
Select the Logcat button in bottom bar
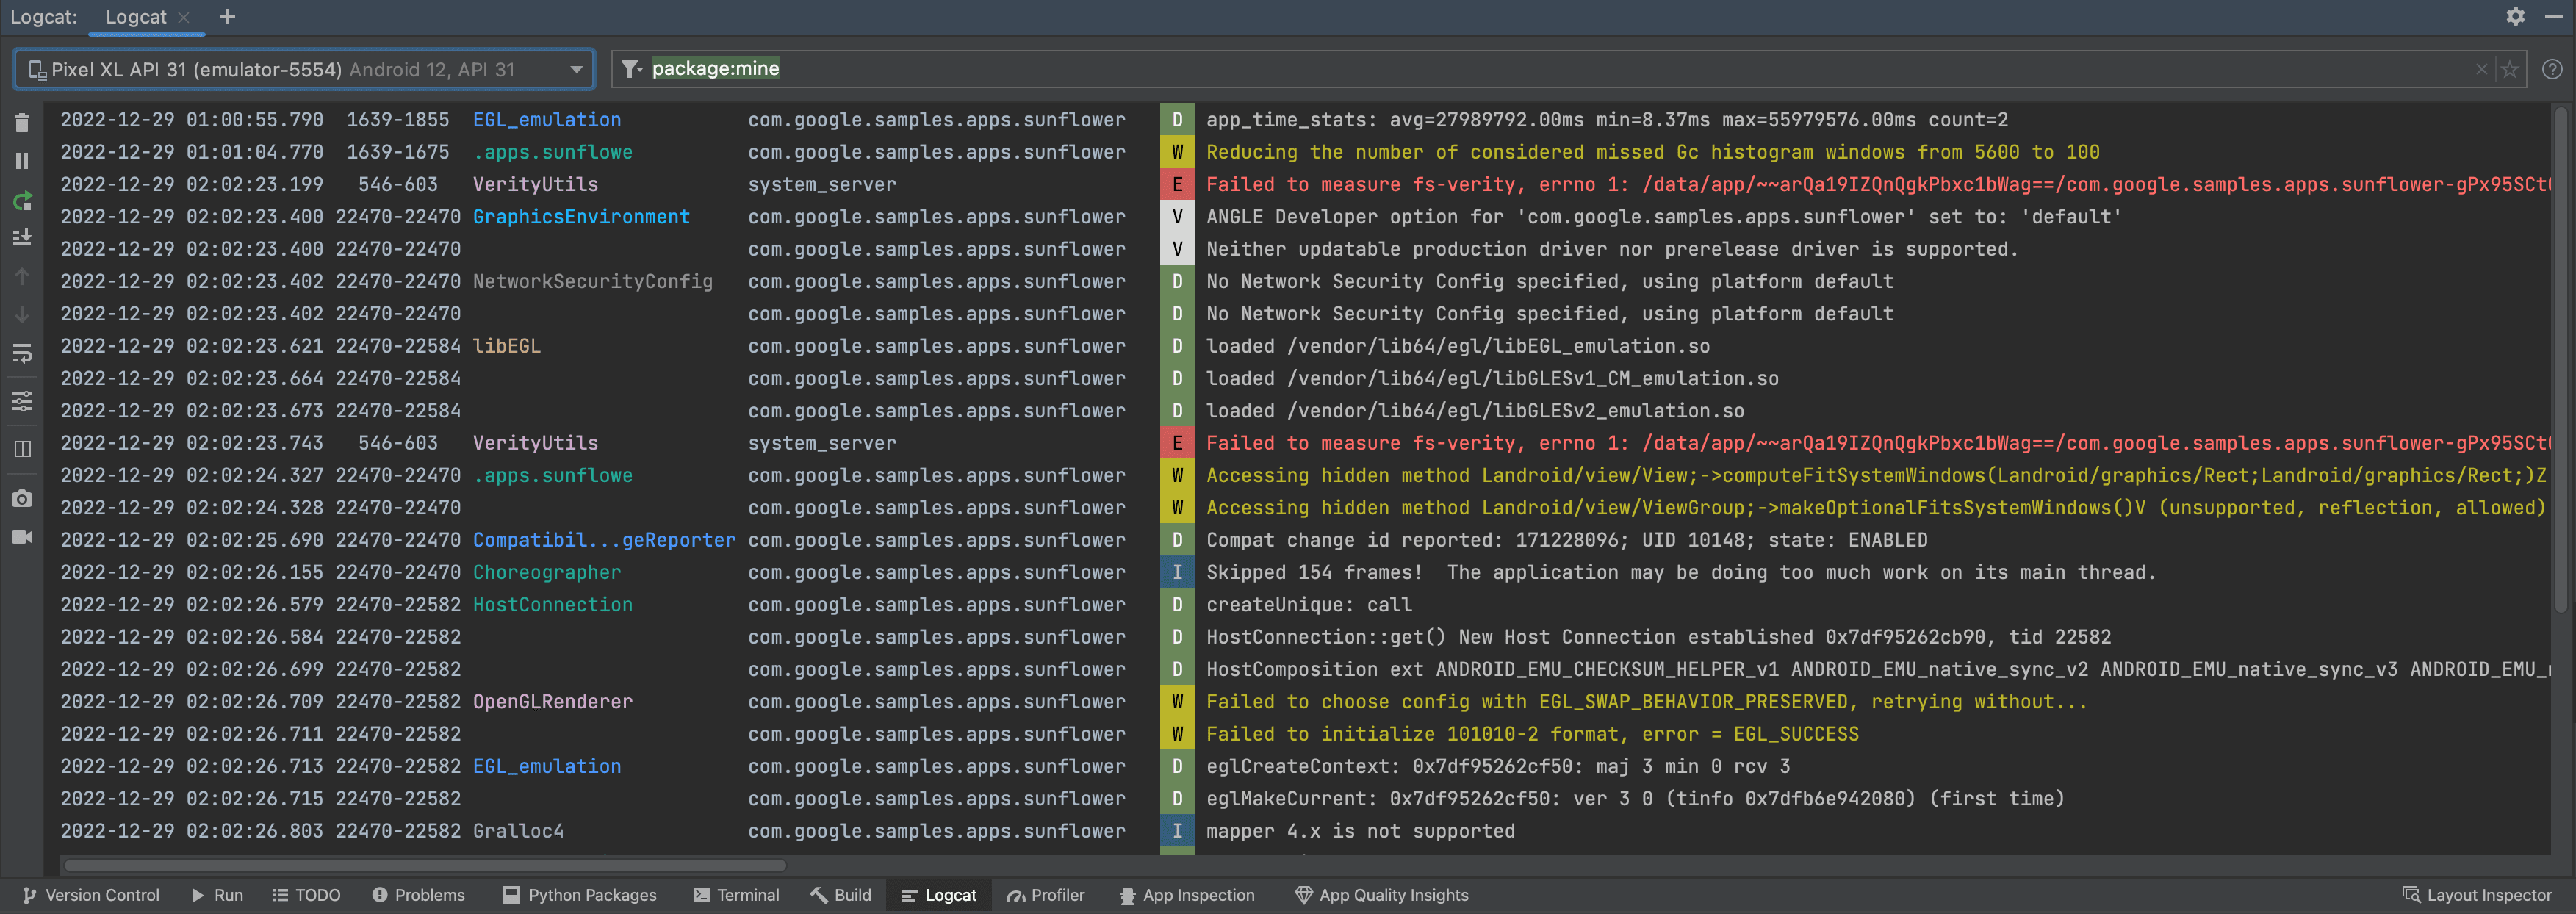click(938, 895)
